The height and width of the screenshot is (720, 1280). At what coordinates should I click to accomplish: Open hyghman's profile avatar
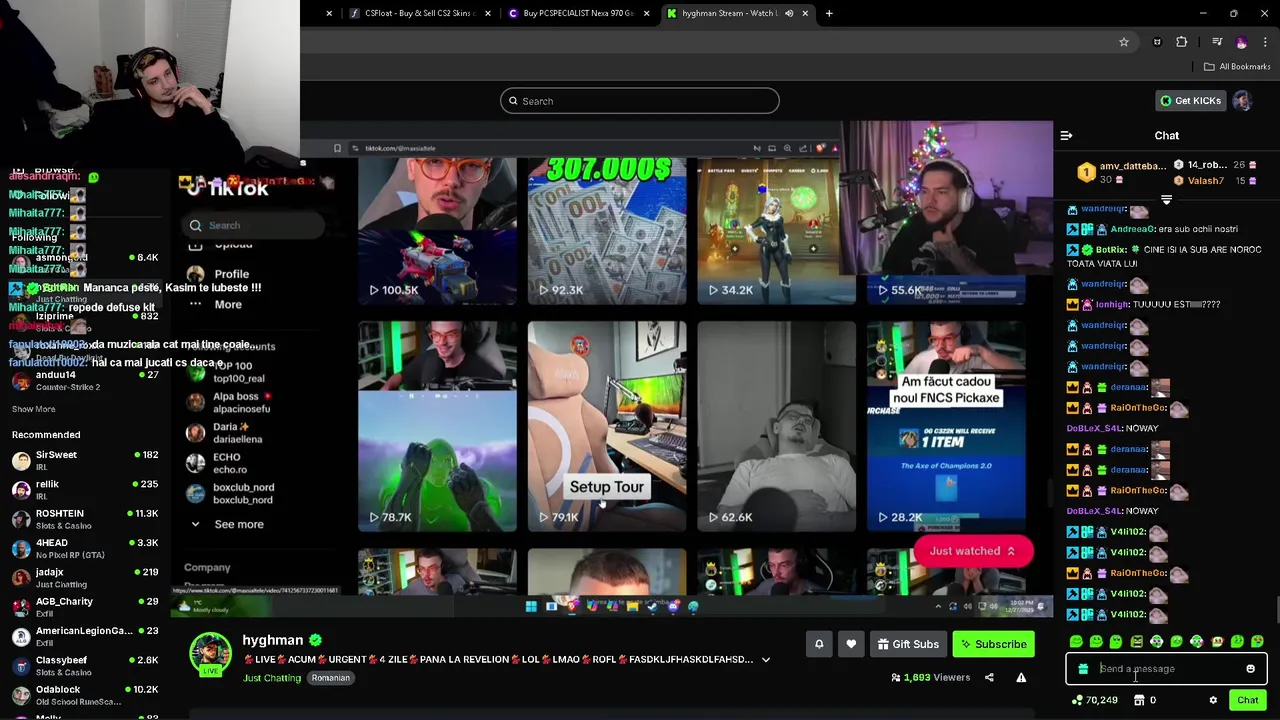click(211, 653)
